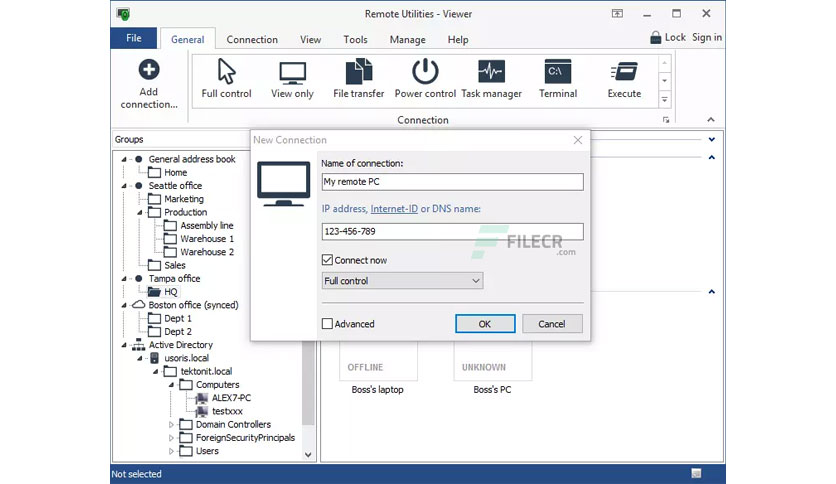This screenshot has width=836, height=484.
Task: Expand the Users folder node
Action: 171,451
